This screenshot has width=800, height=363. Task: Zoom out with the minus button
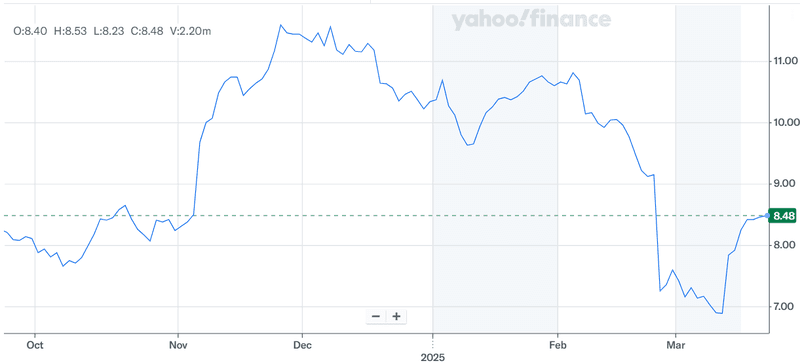[376, 316]
